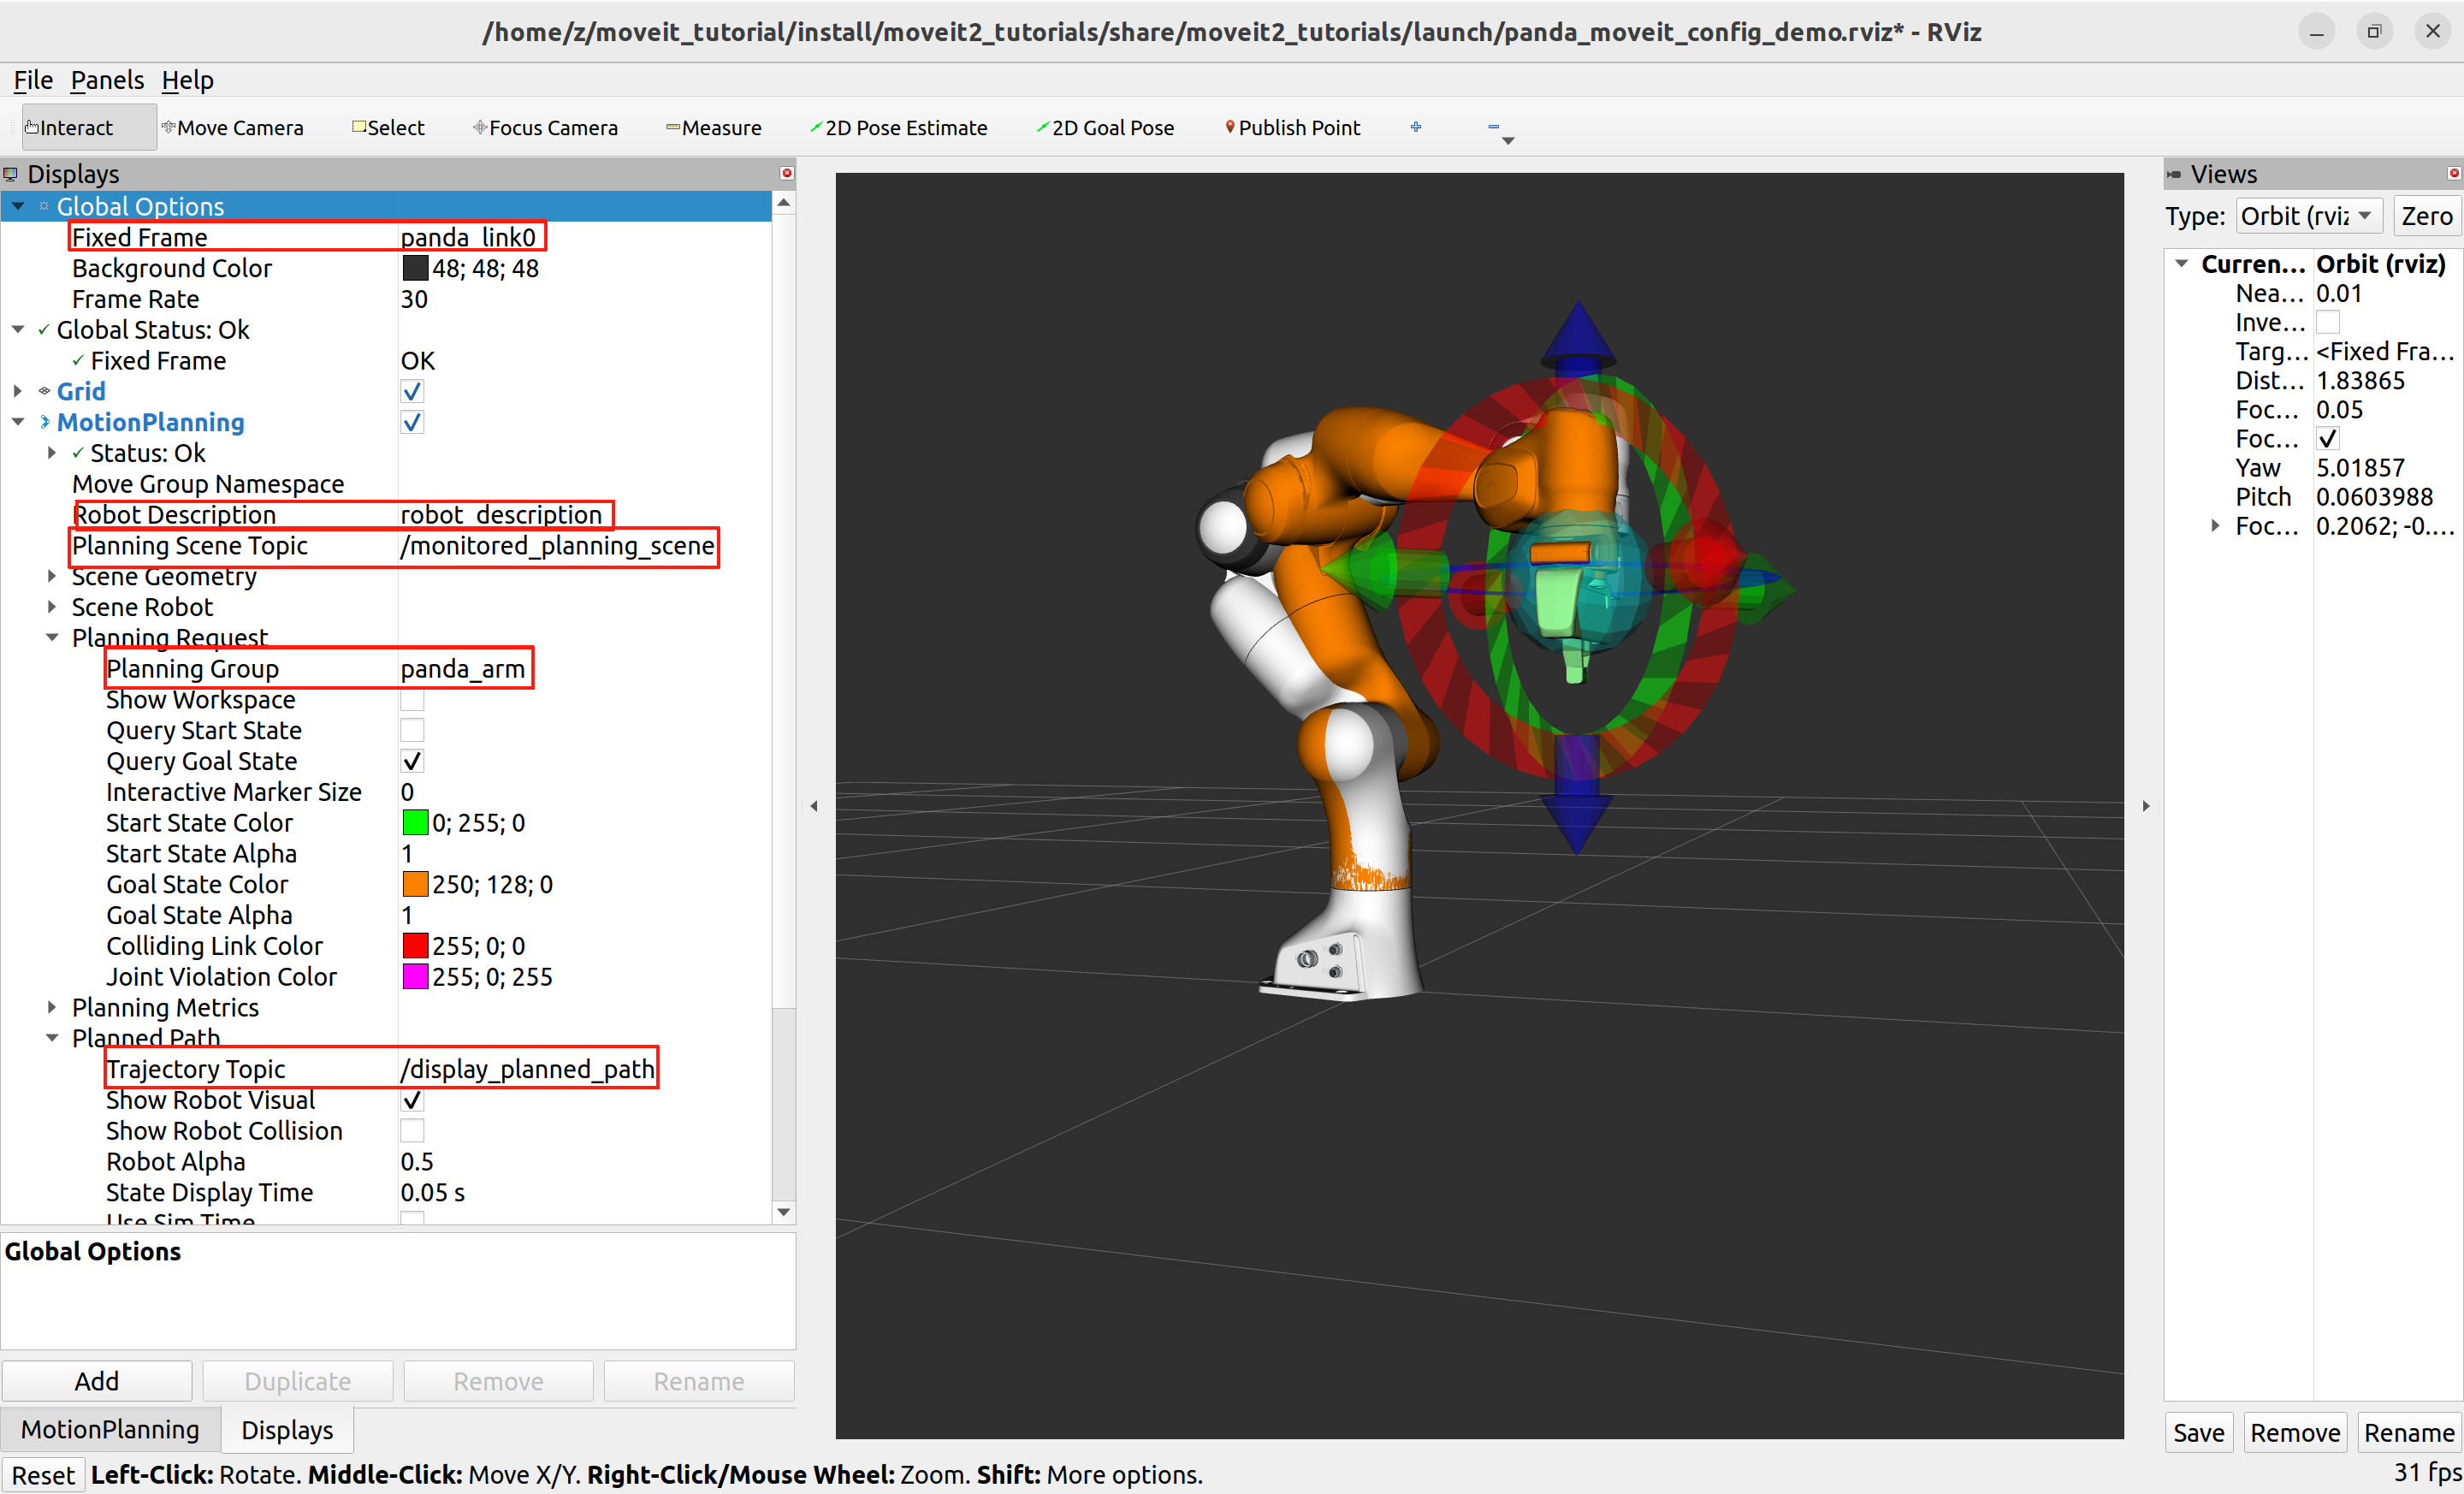Expand the Scene Geometry section

point(52,576)
